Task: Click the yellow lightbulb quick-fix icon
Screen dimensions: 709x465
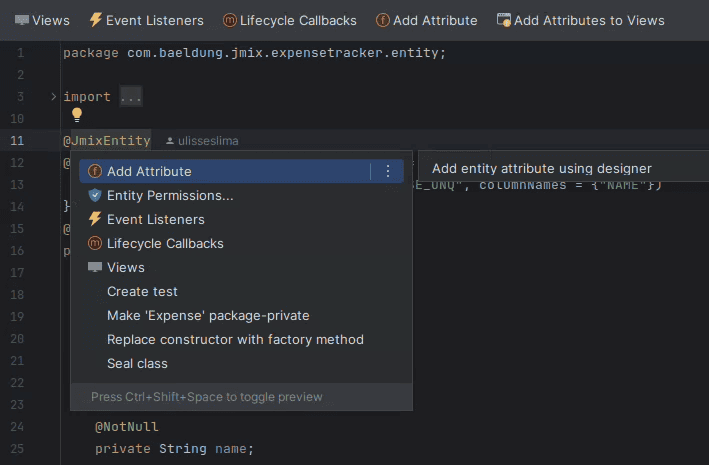Action: click(x=77, y=116)
